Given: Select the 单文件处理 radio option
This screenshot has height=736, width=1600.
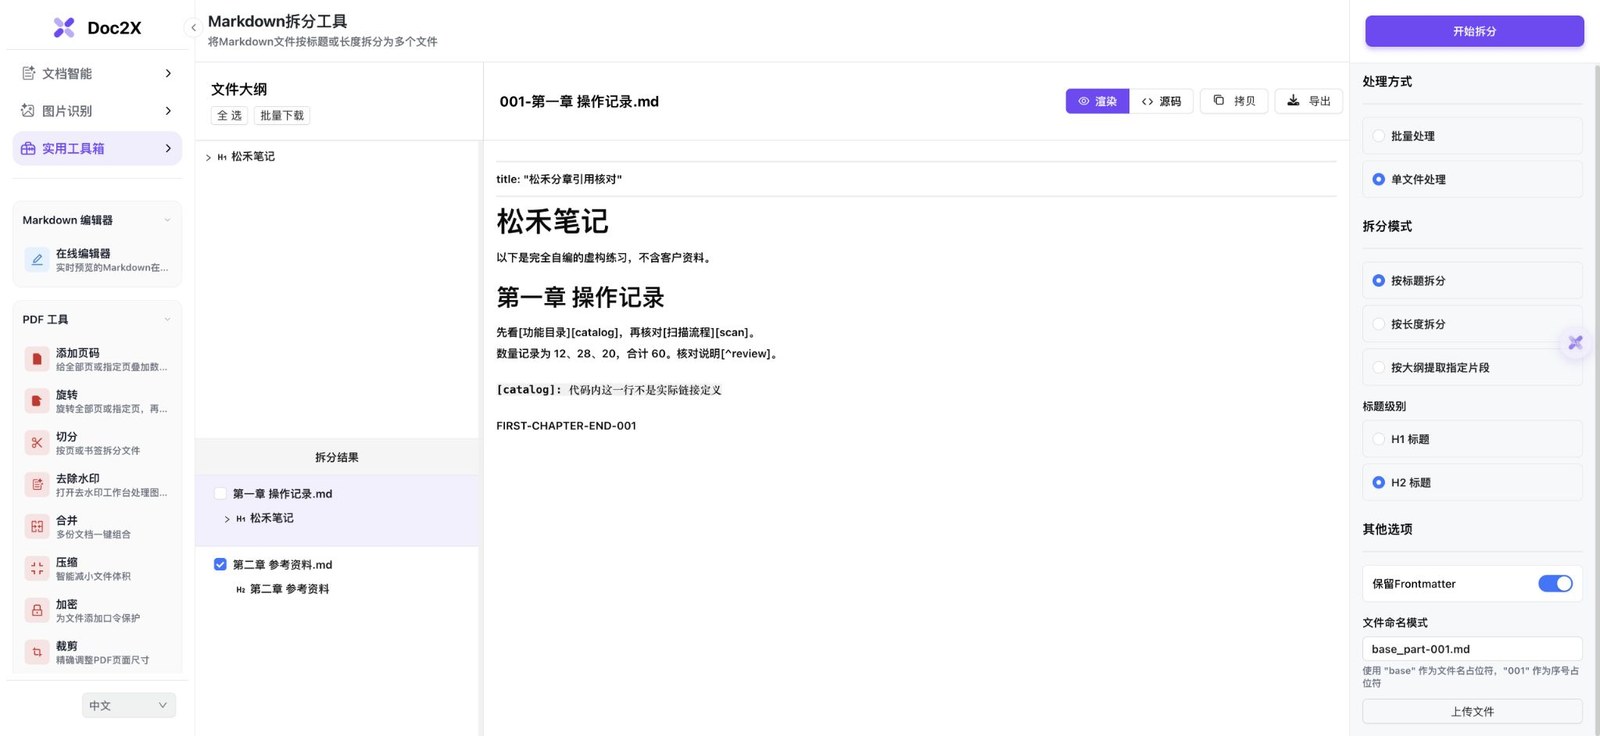Looking at the screenshot, I should [1379, 179].
